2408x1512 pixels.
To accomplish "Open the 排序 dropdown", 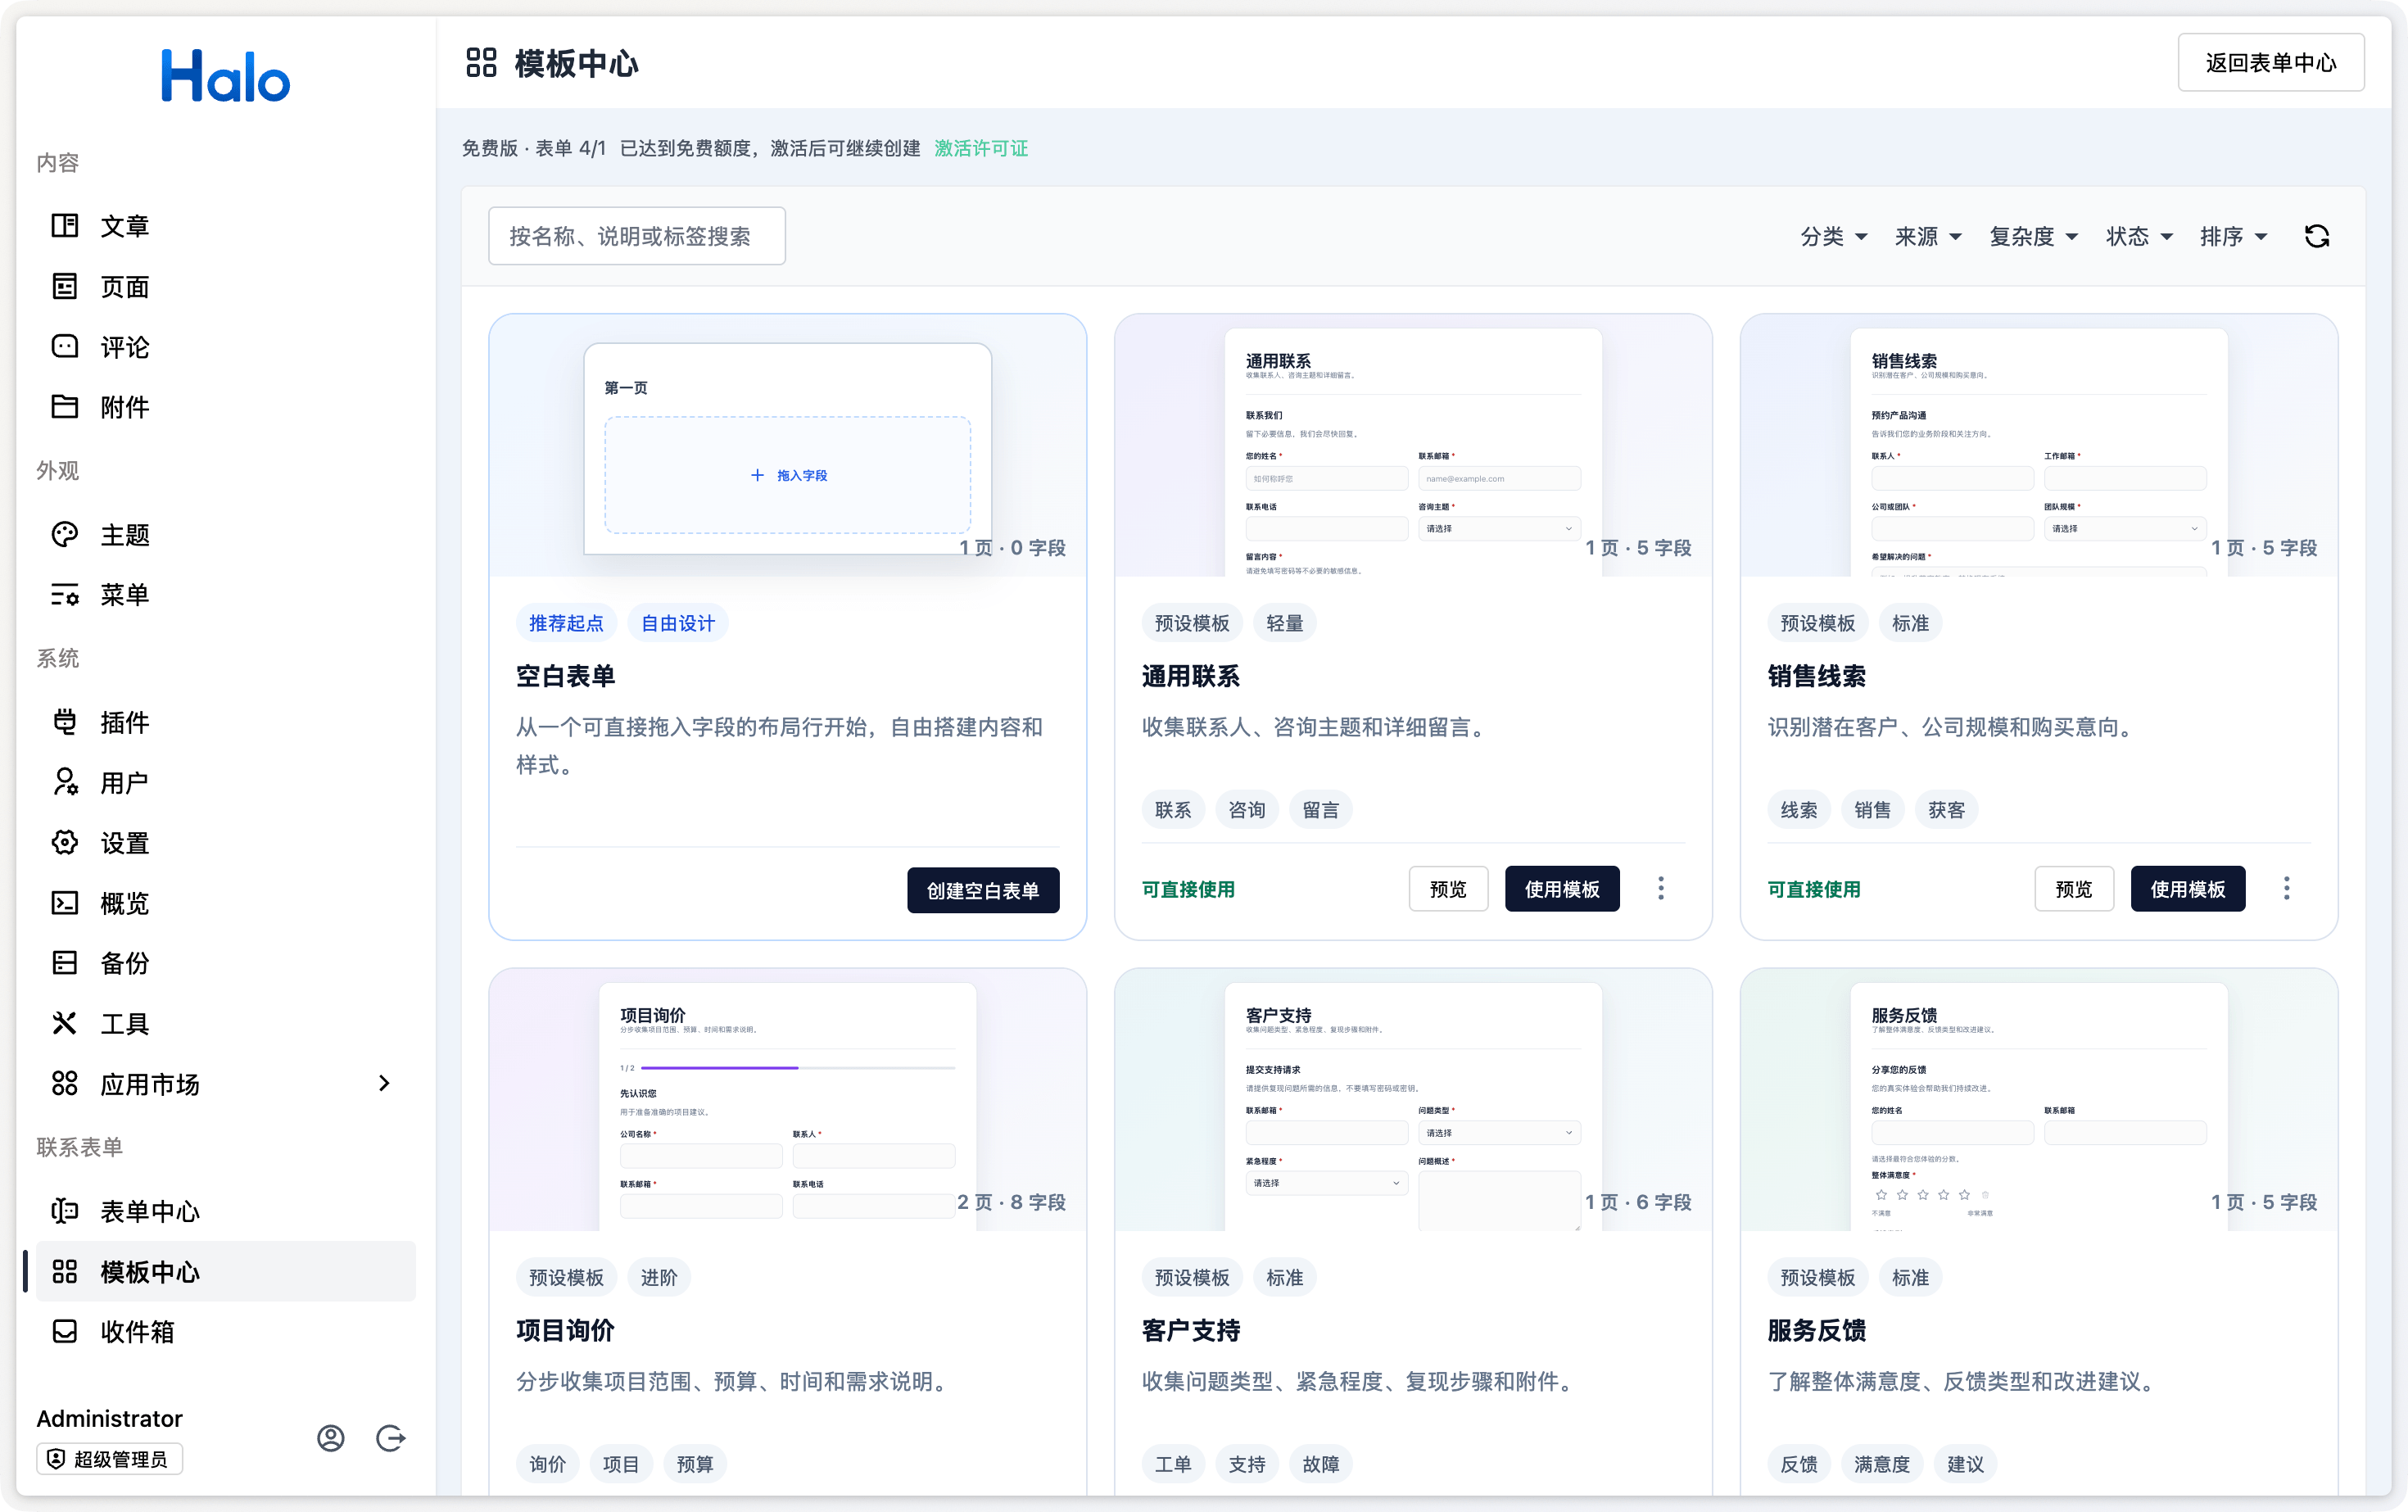I will coord(2233,236).
